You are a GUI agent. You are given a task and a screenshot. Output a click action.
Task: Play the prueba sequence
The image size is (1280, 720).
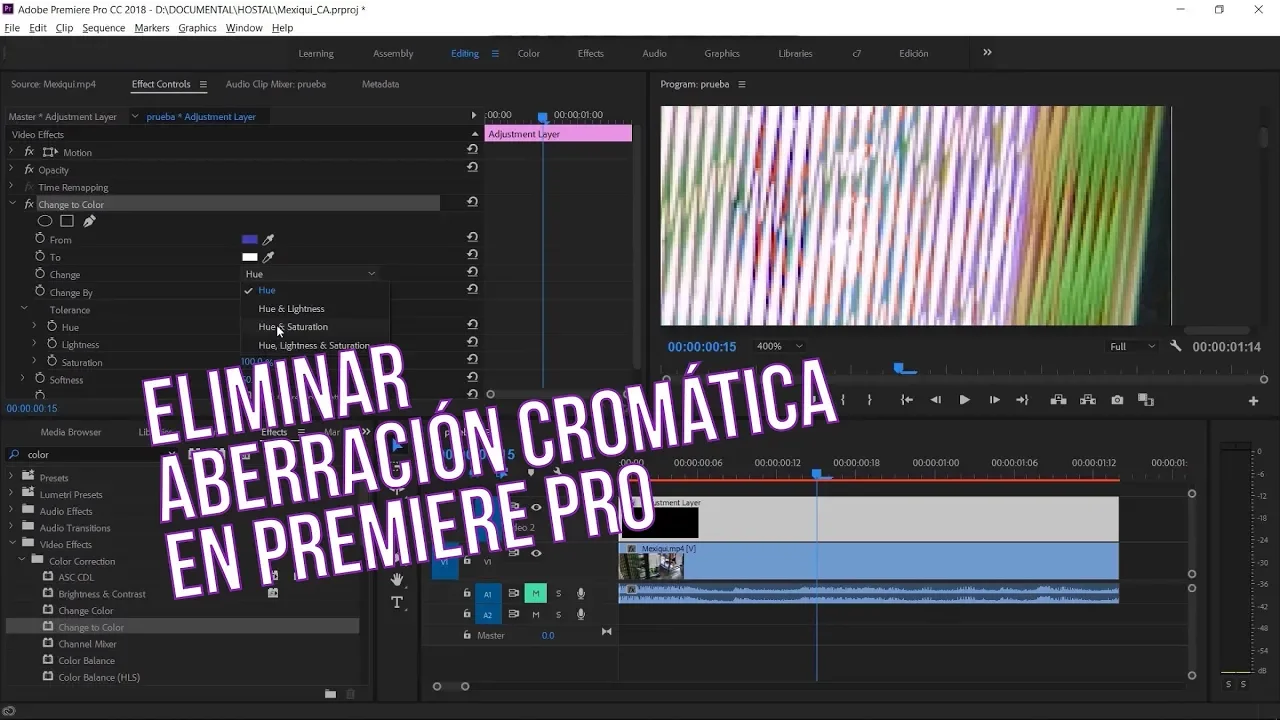point(964,400)
